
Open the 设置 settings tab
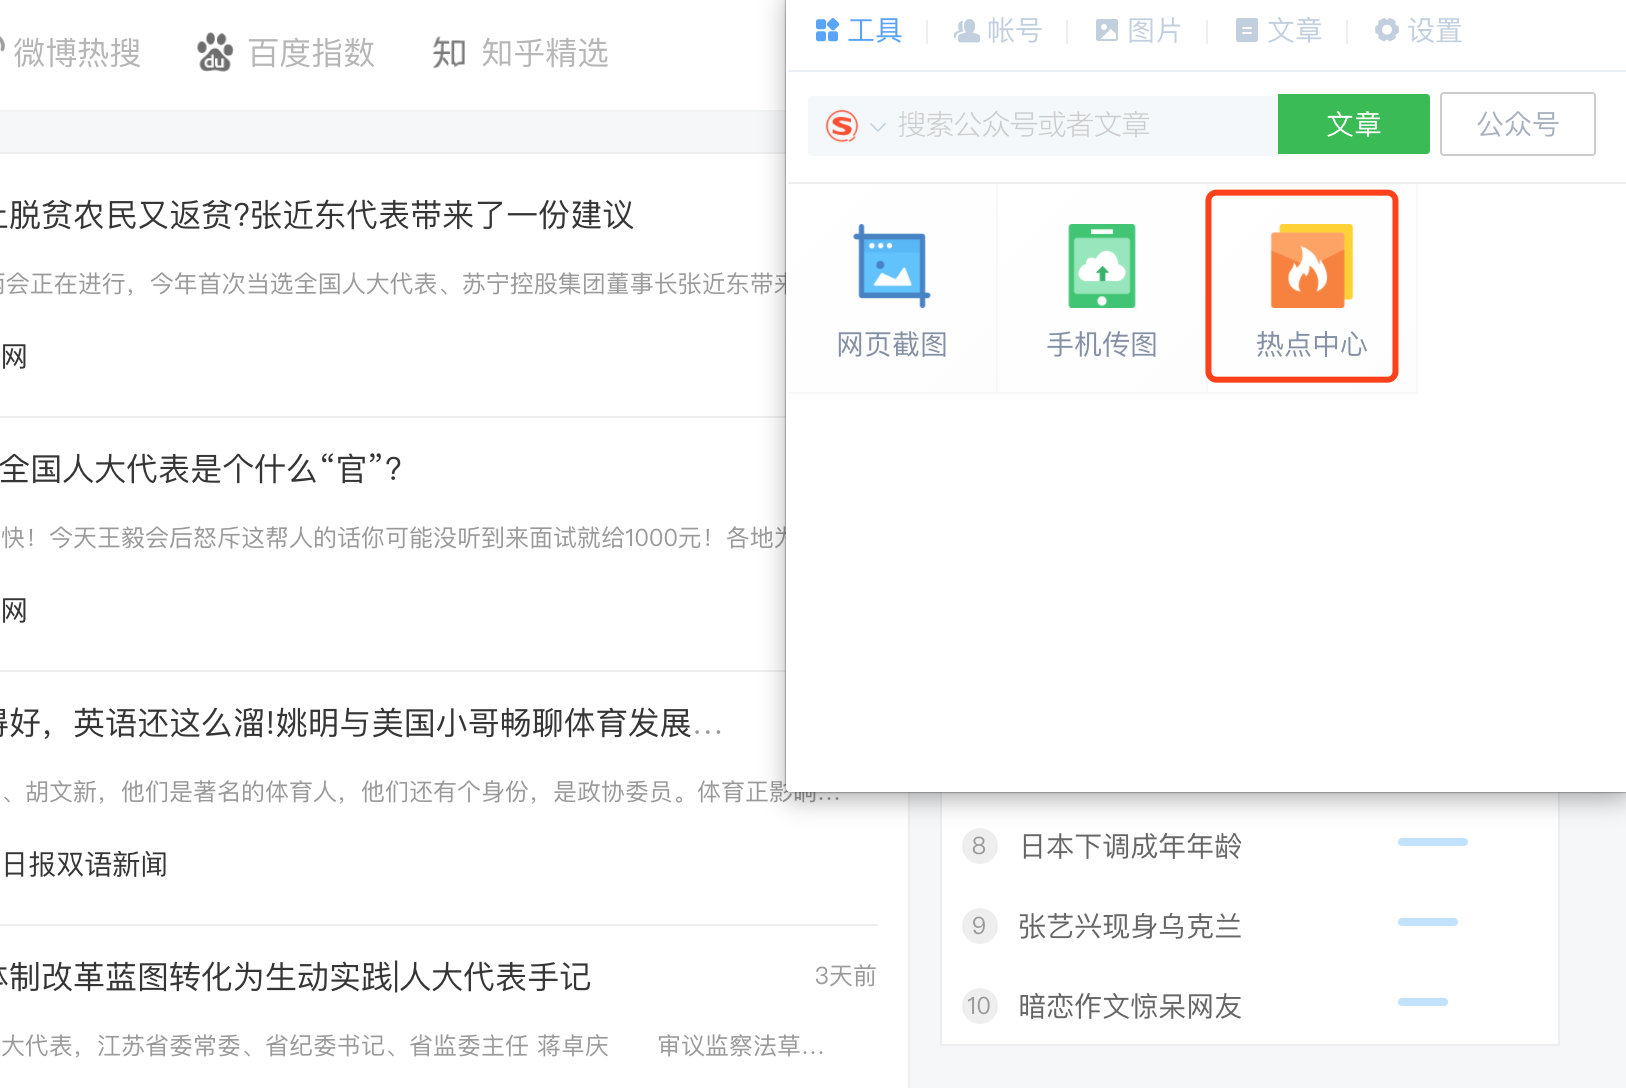tap(1418, 31)
